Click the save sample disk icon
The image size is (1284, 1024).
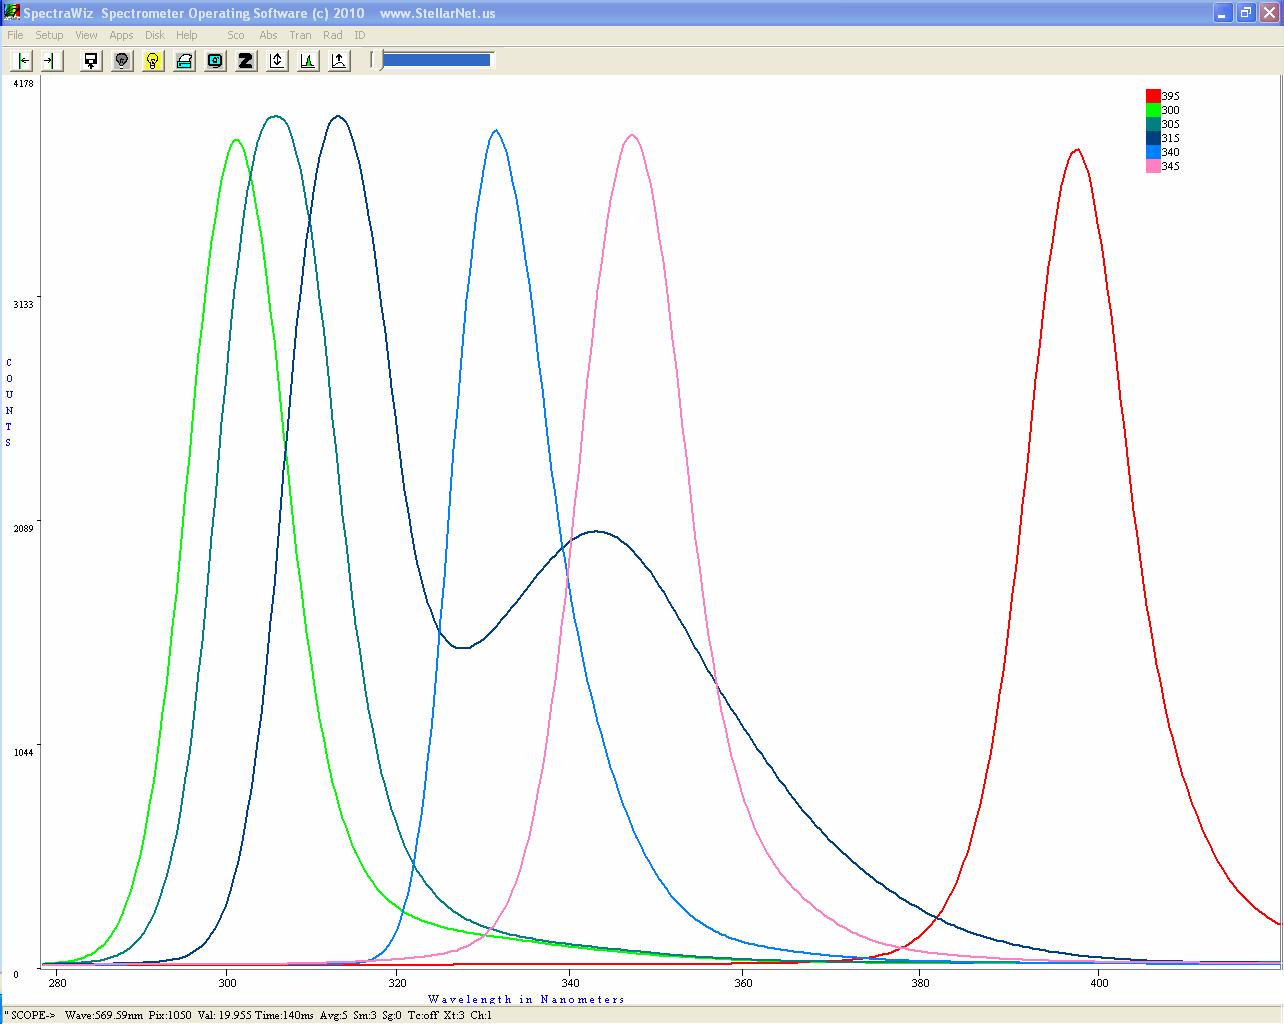[91, 61]
